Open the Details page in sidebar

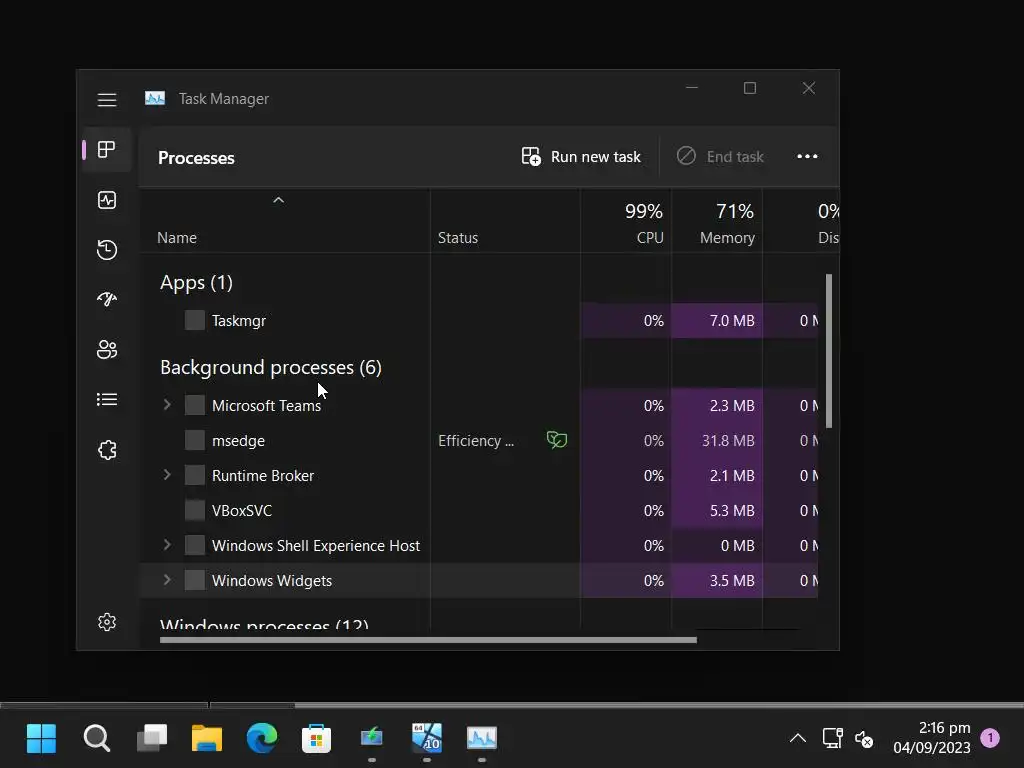(107, 399)
